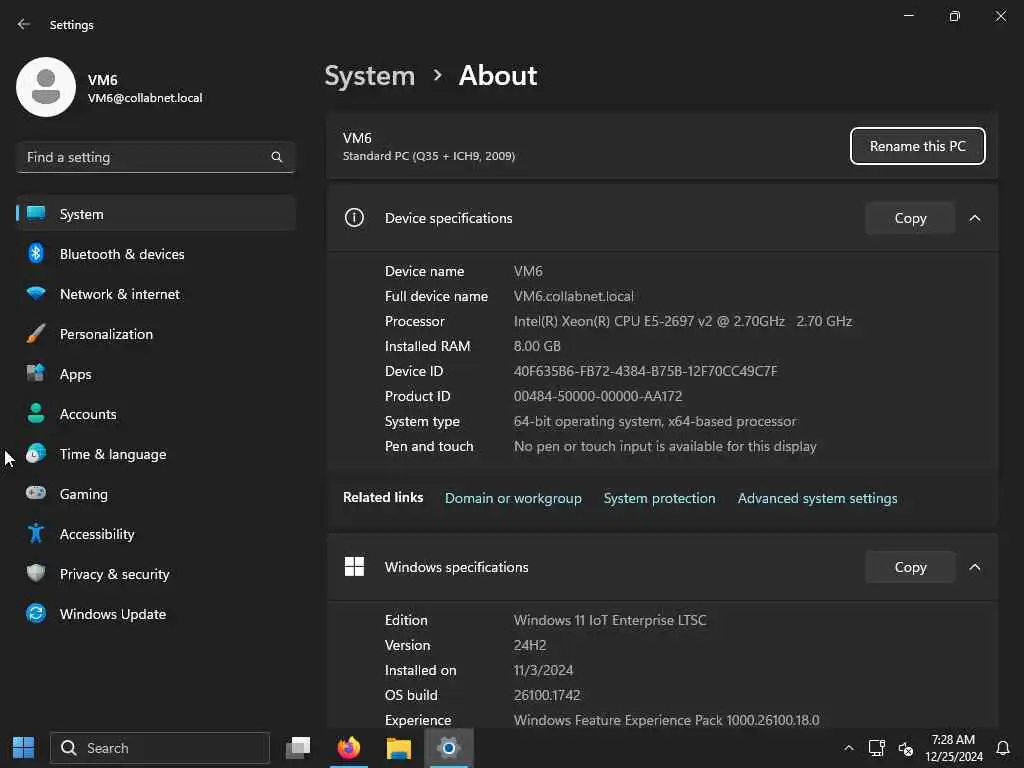Click the muted volume tray icon
The width and height of the screenshot is (1024, 768).
tap(906, 748)
